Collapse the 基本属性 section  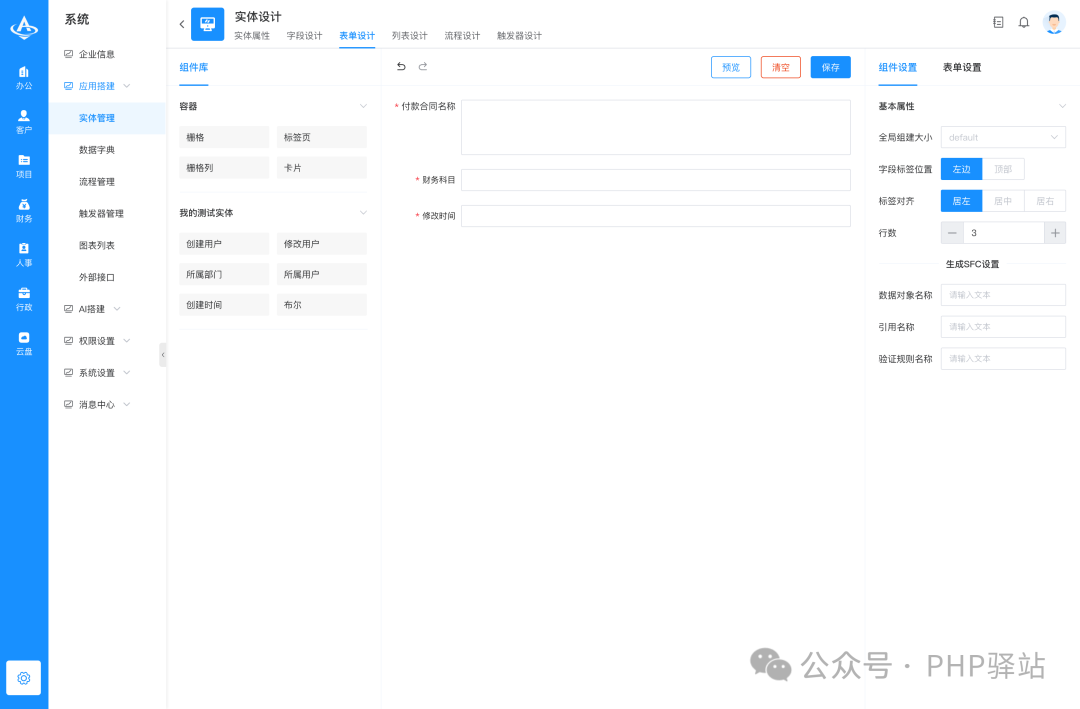click(x=1062, y=106)
